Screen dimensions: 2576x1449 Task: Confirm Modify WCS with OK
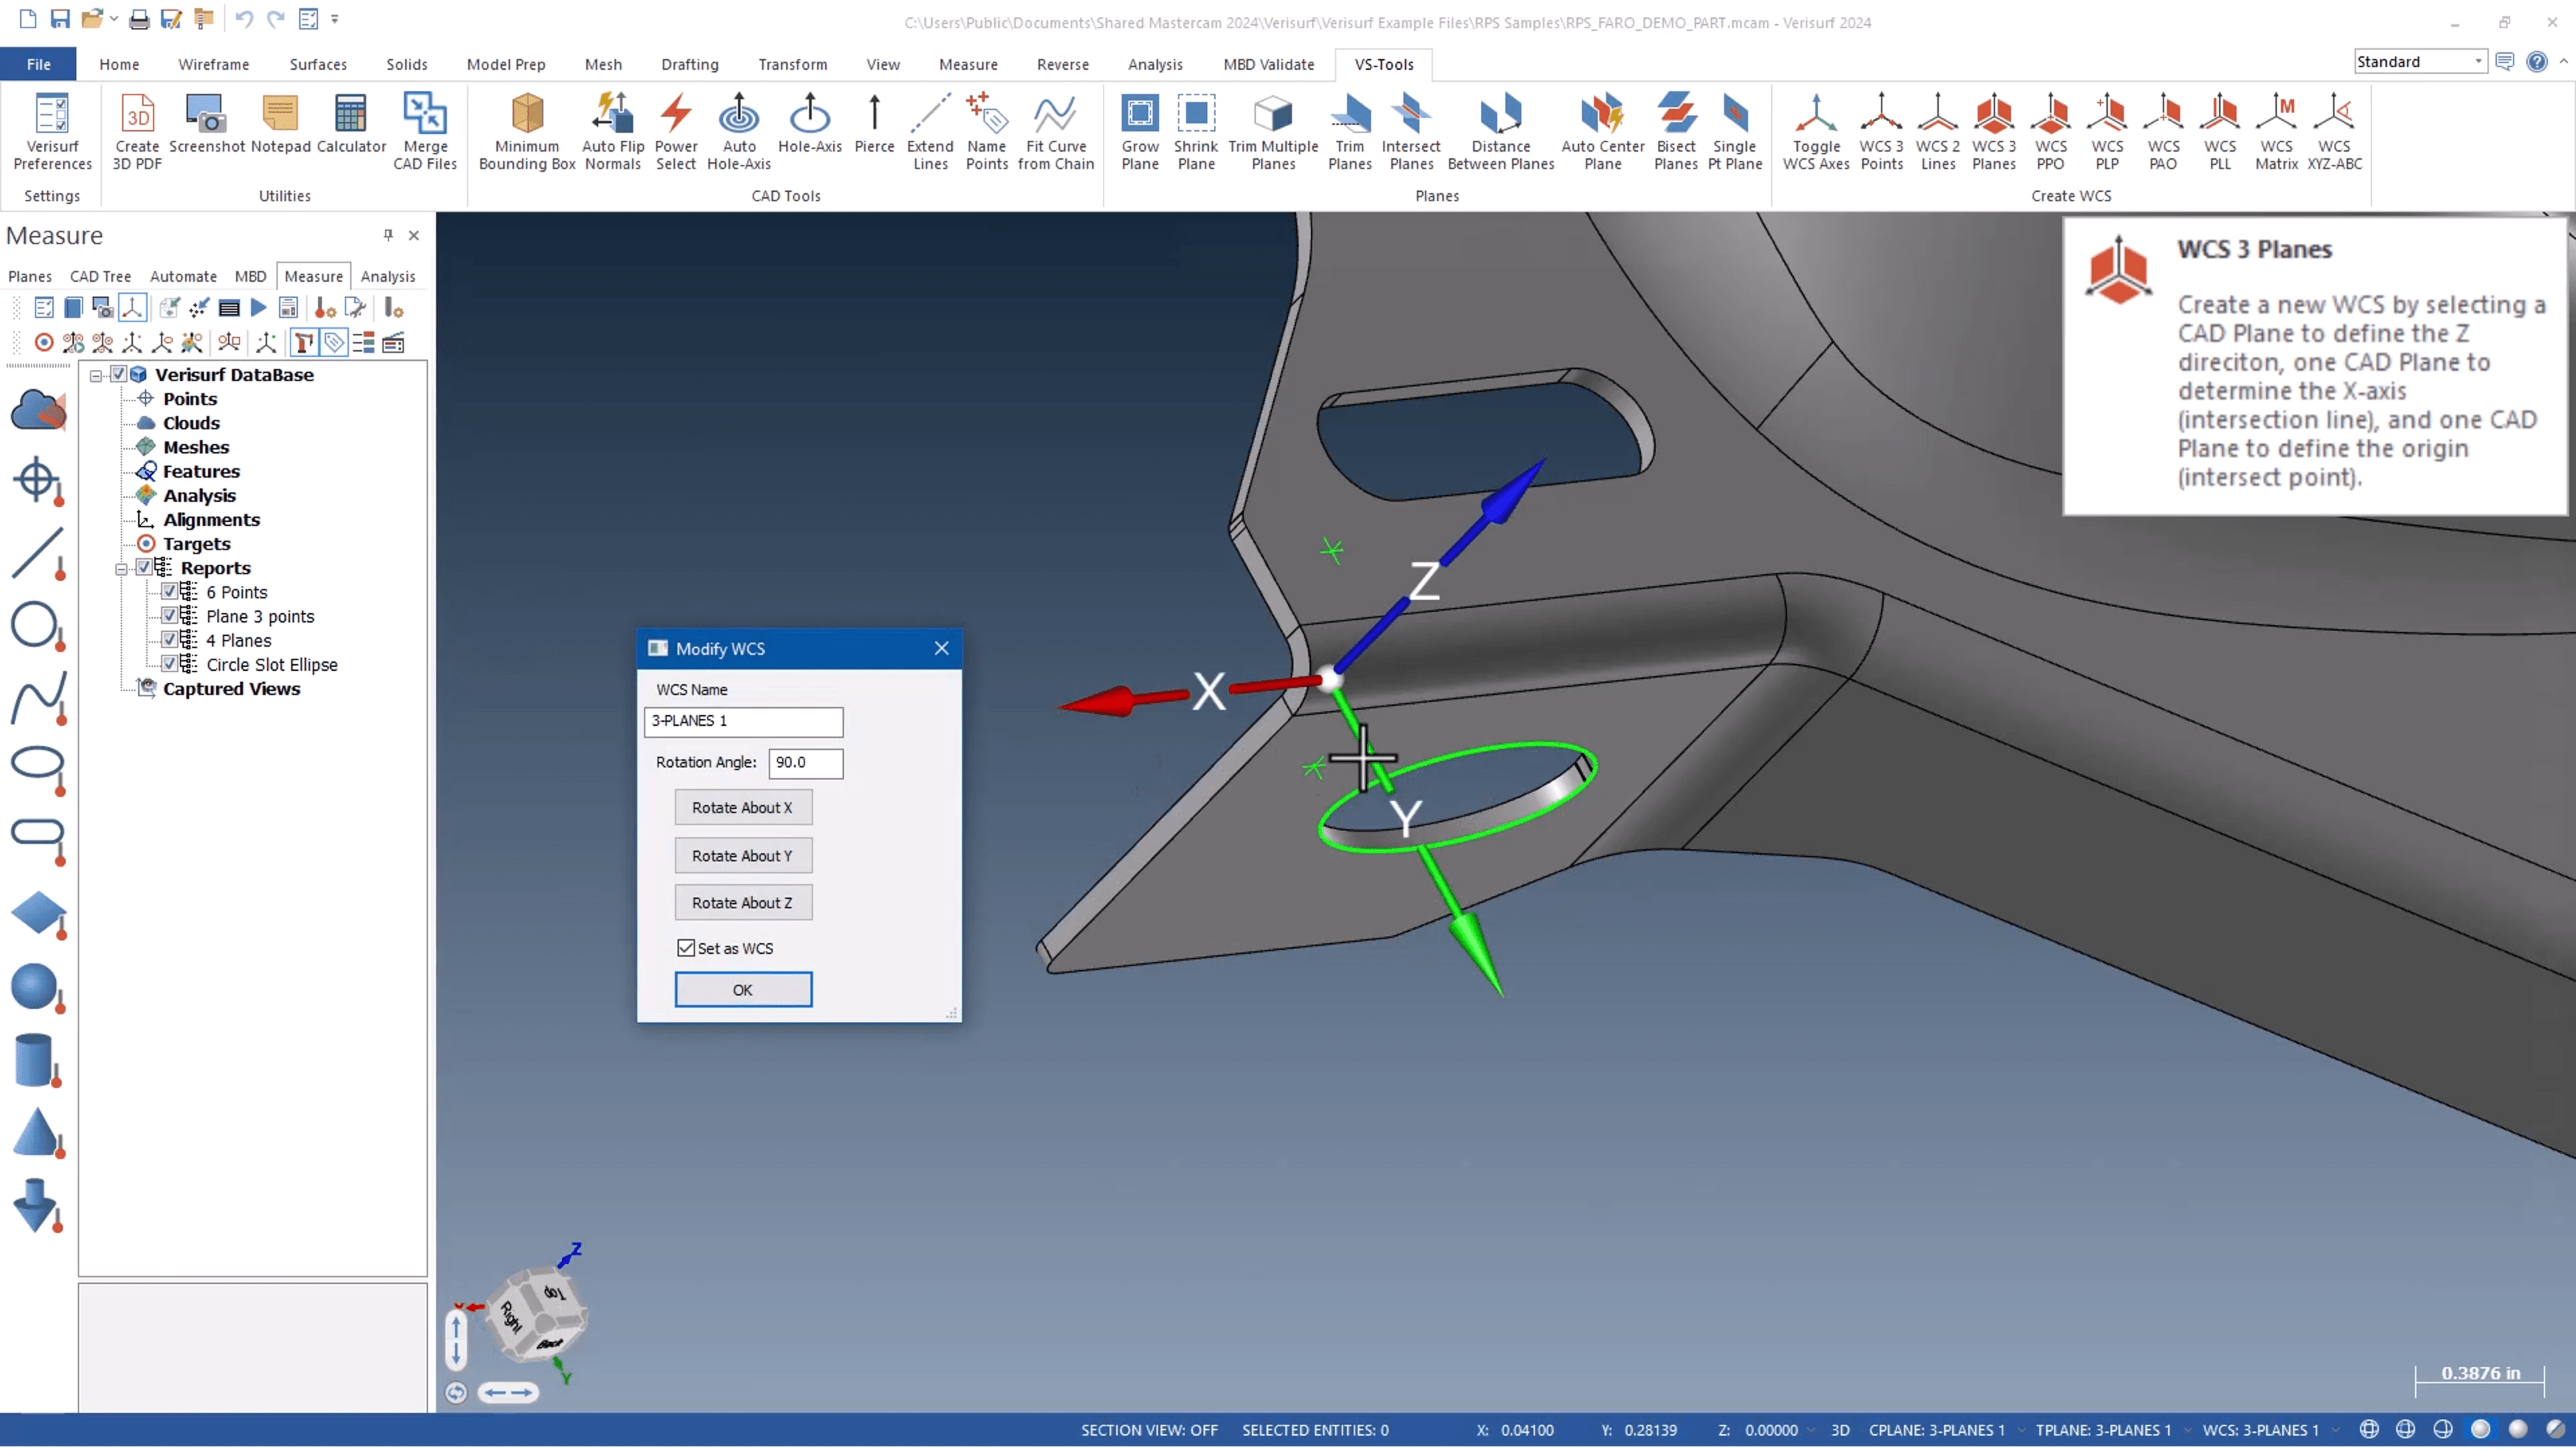tap(743, 990)
